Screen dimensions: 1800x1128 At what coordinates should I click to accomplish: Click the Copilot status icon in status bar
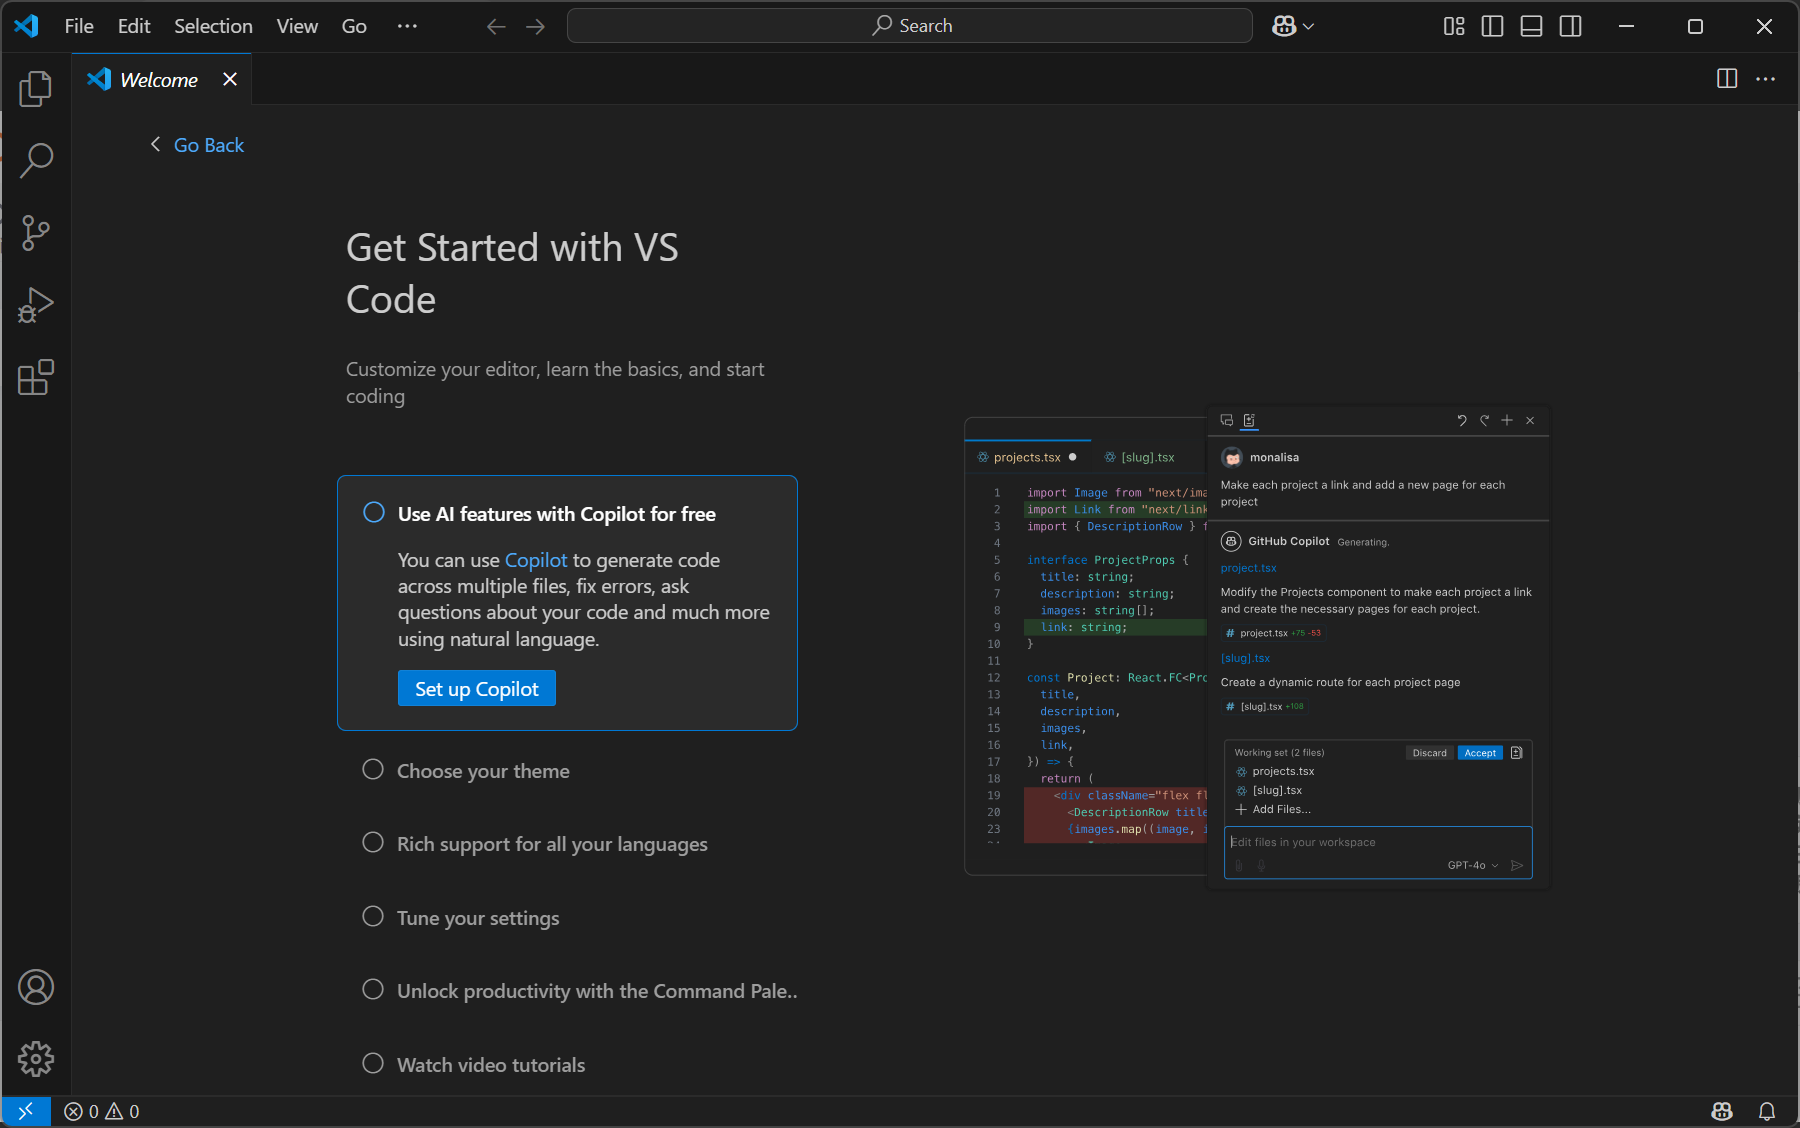click(x=1722, y=1111)
